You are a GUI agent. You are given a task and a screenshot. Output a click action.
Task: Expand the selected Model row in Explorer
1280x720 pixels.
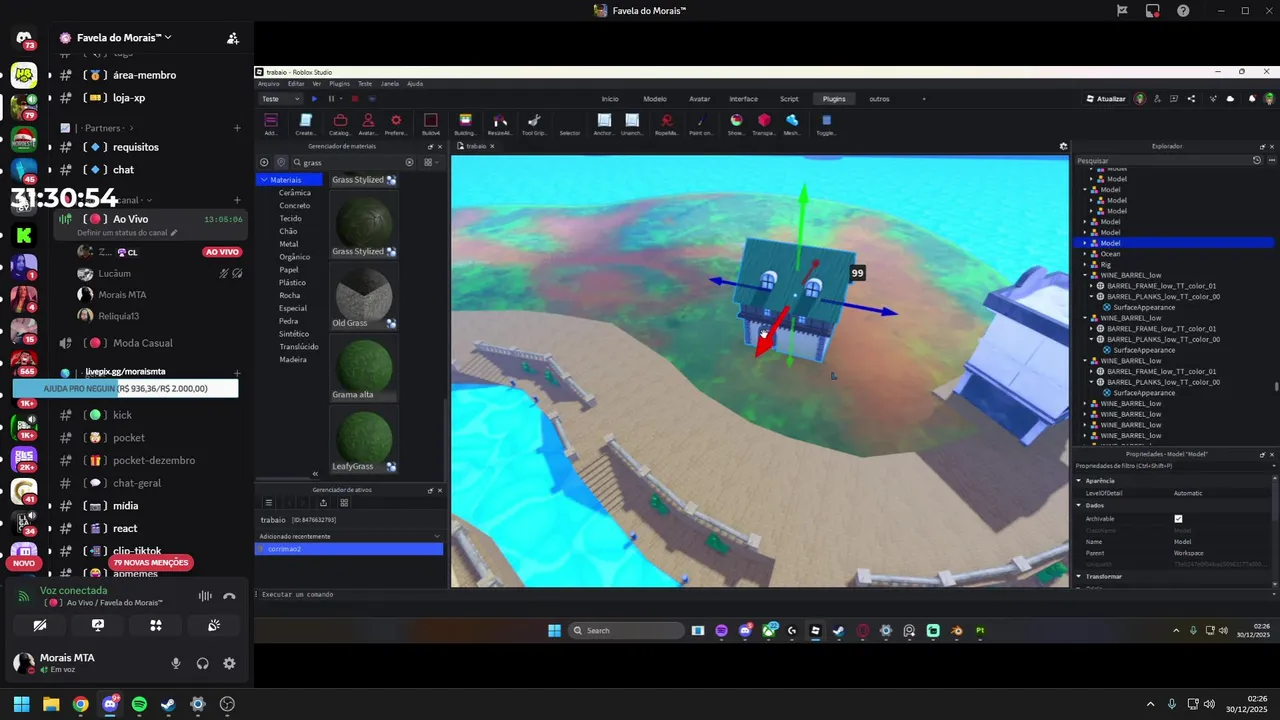pyautogui.click(x=1086, y=243)
